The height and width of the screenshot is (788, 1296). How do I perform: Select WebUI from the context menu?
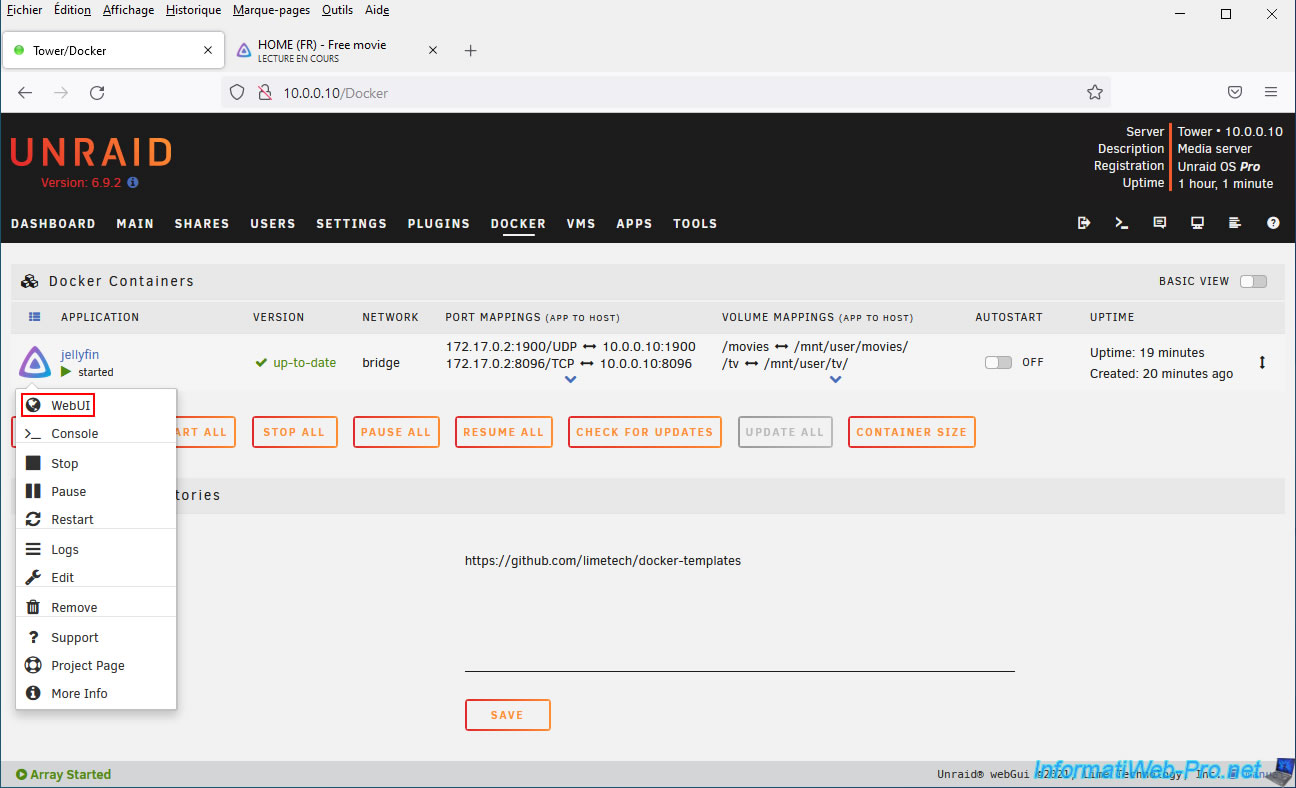pyautogui.click(x=70, y=406)
